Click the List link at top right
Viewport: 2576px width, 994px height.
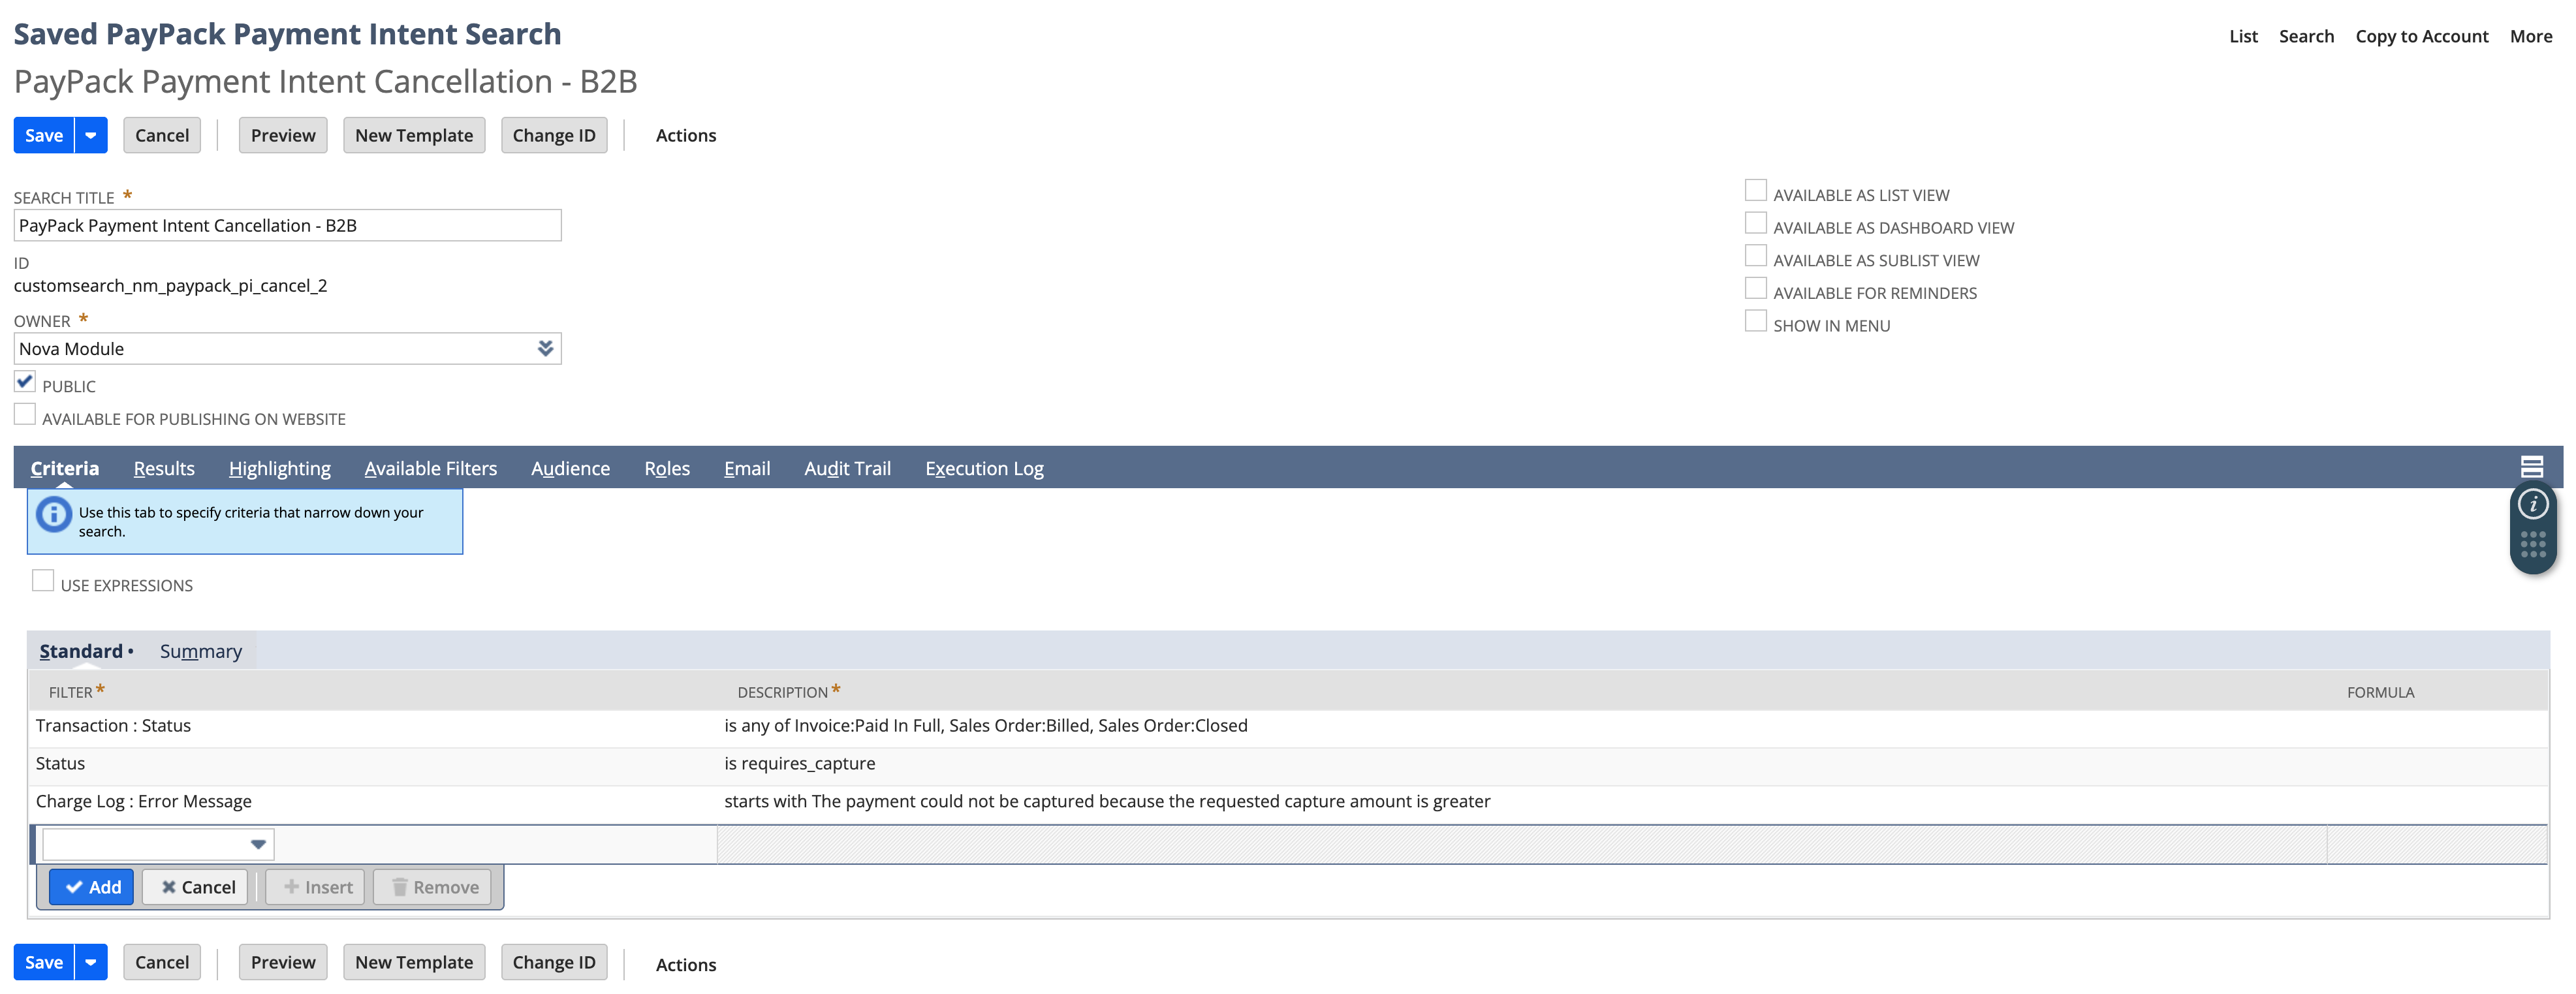coord(2243,37)
